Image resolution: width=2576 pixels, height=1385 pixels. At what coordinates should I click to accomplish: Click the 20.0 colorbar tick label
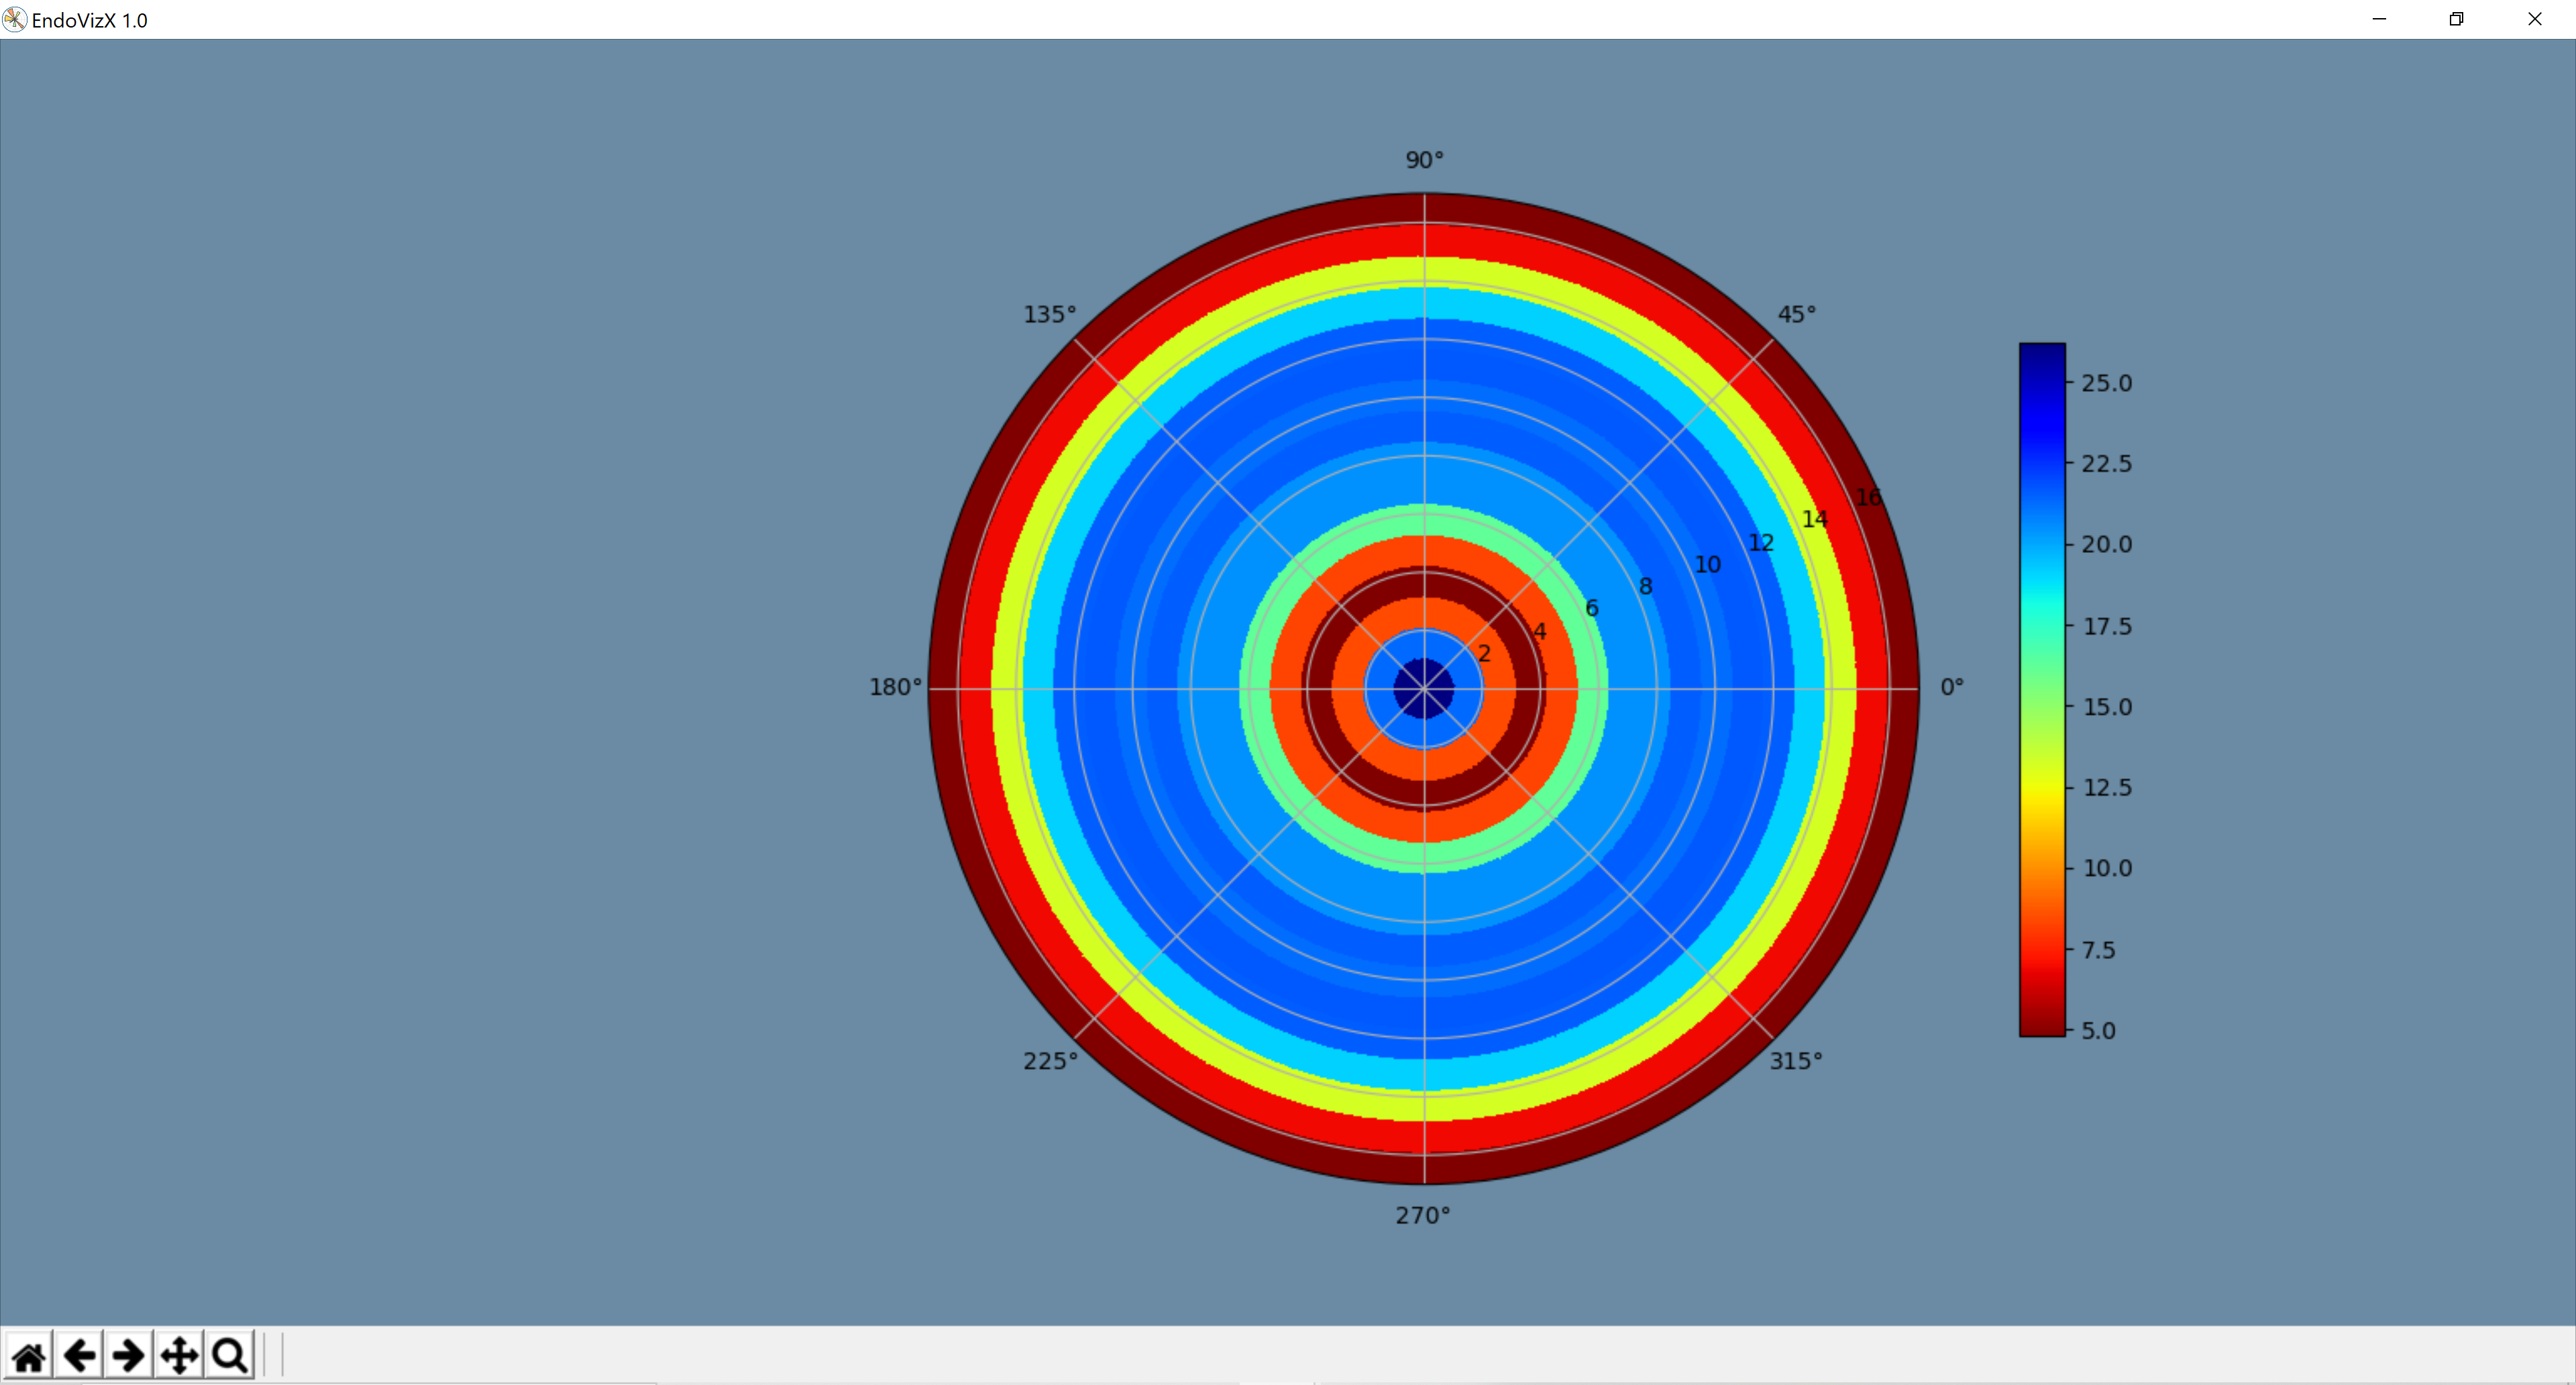click(x=2106, y=544)
